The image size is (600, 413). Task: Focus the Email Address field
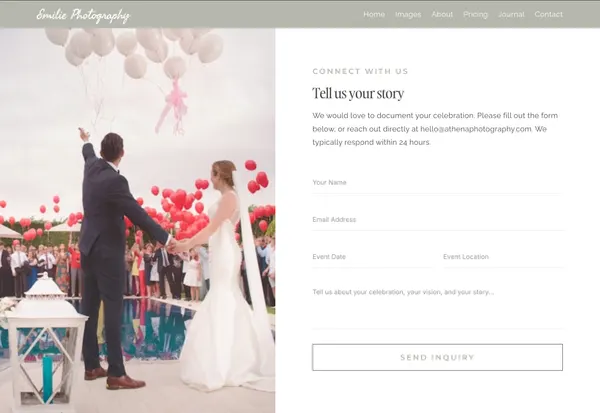(x=437, y=220)
